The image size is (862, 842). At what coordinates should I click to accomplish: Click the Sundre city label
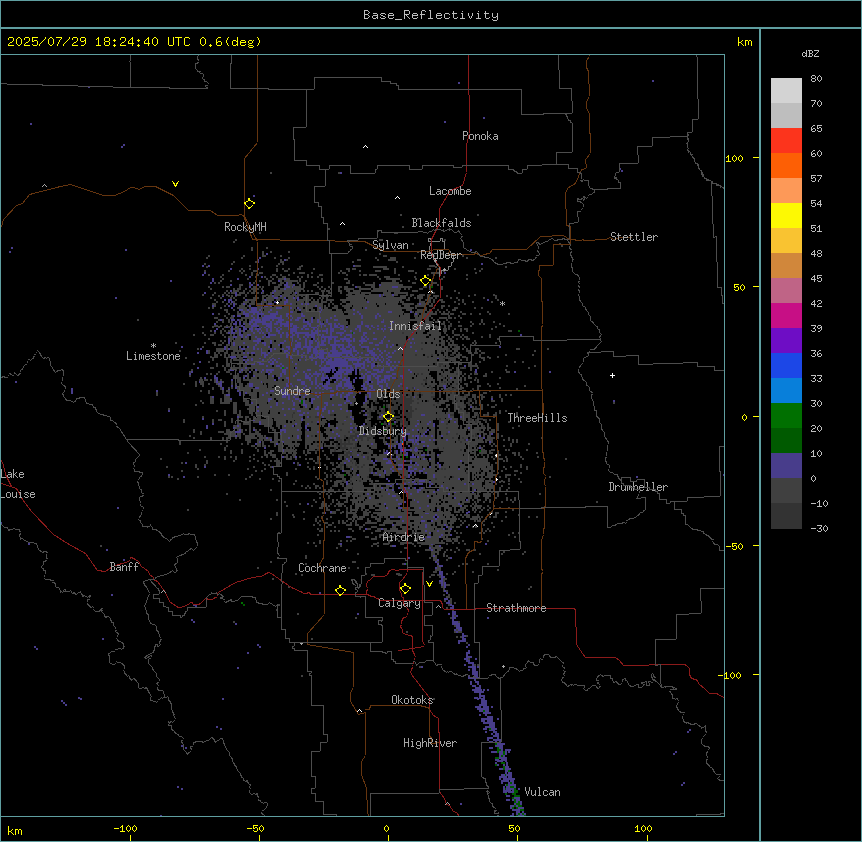pyautogui.click(x=292, y=391)
